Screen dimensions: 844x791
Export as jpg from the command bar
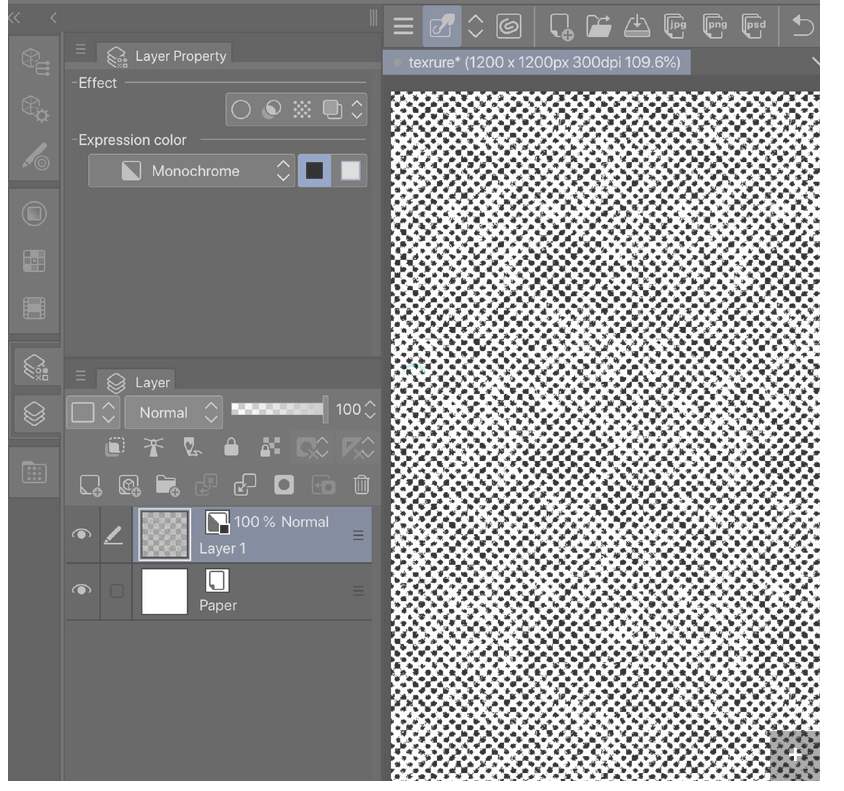pos(675,26)
